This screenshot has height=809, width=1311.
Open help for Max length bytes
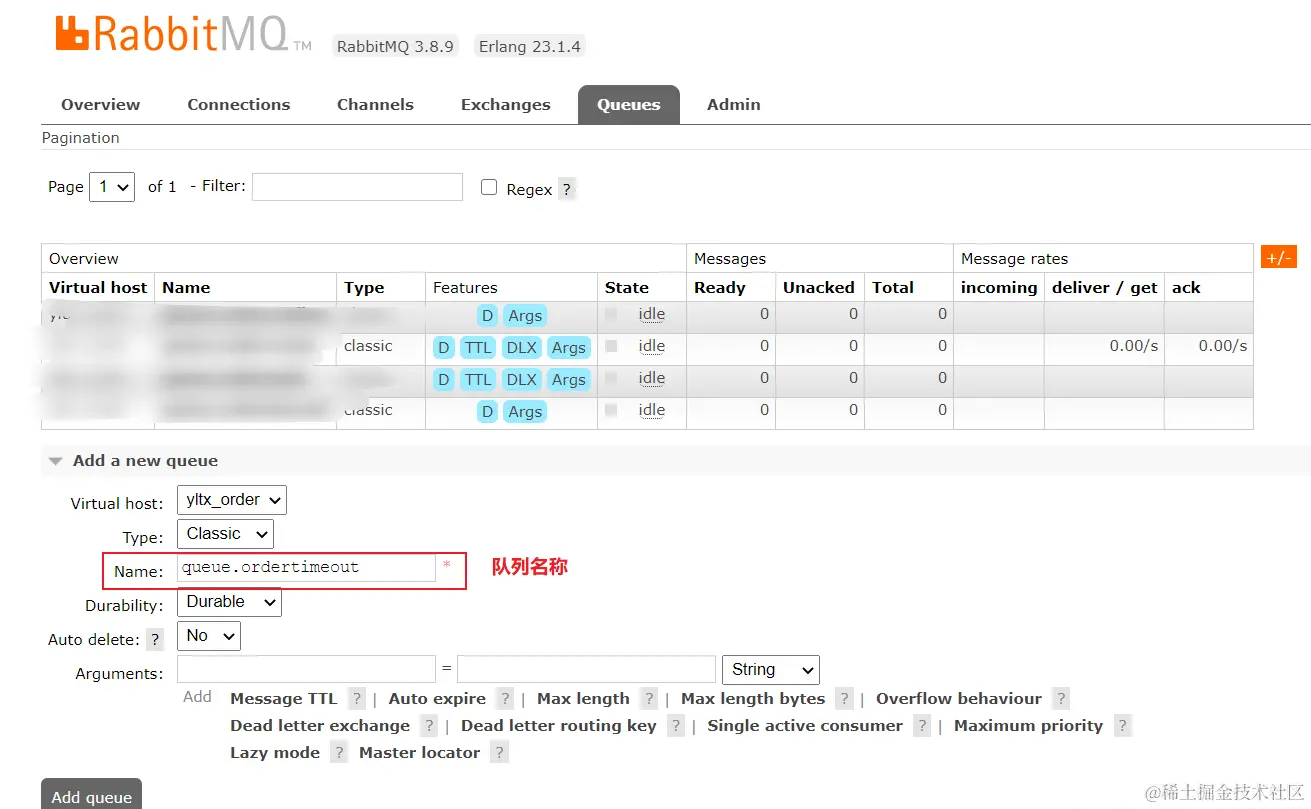click(x=844, y=699)
